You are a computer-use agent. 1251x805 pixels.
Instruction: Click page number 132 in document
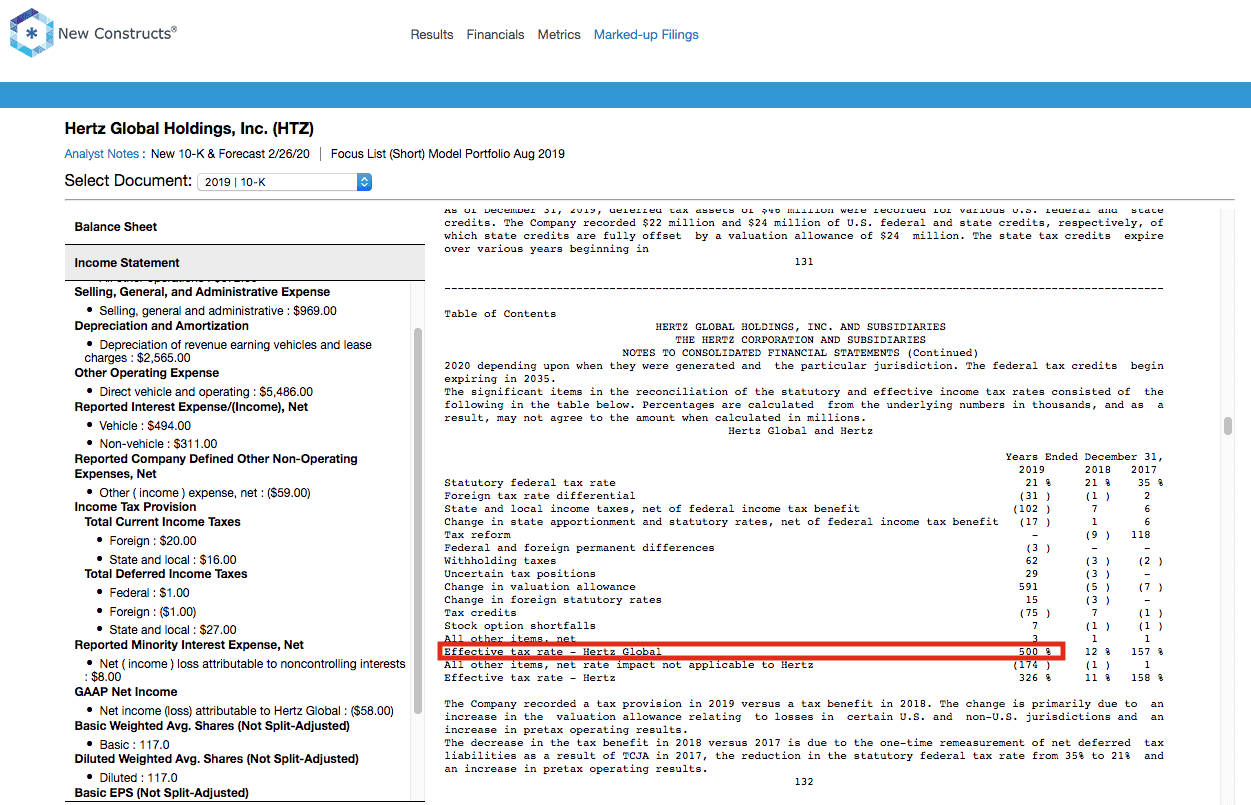[x=804, y=782]
